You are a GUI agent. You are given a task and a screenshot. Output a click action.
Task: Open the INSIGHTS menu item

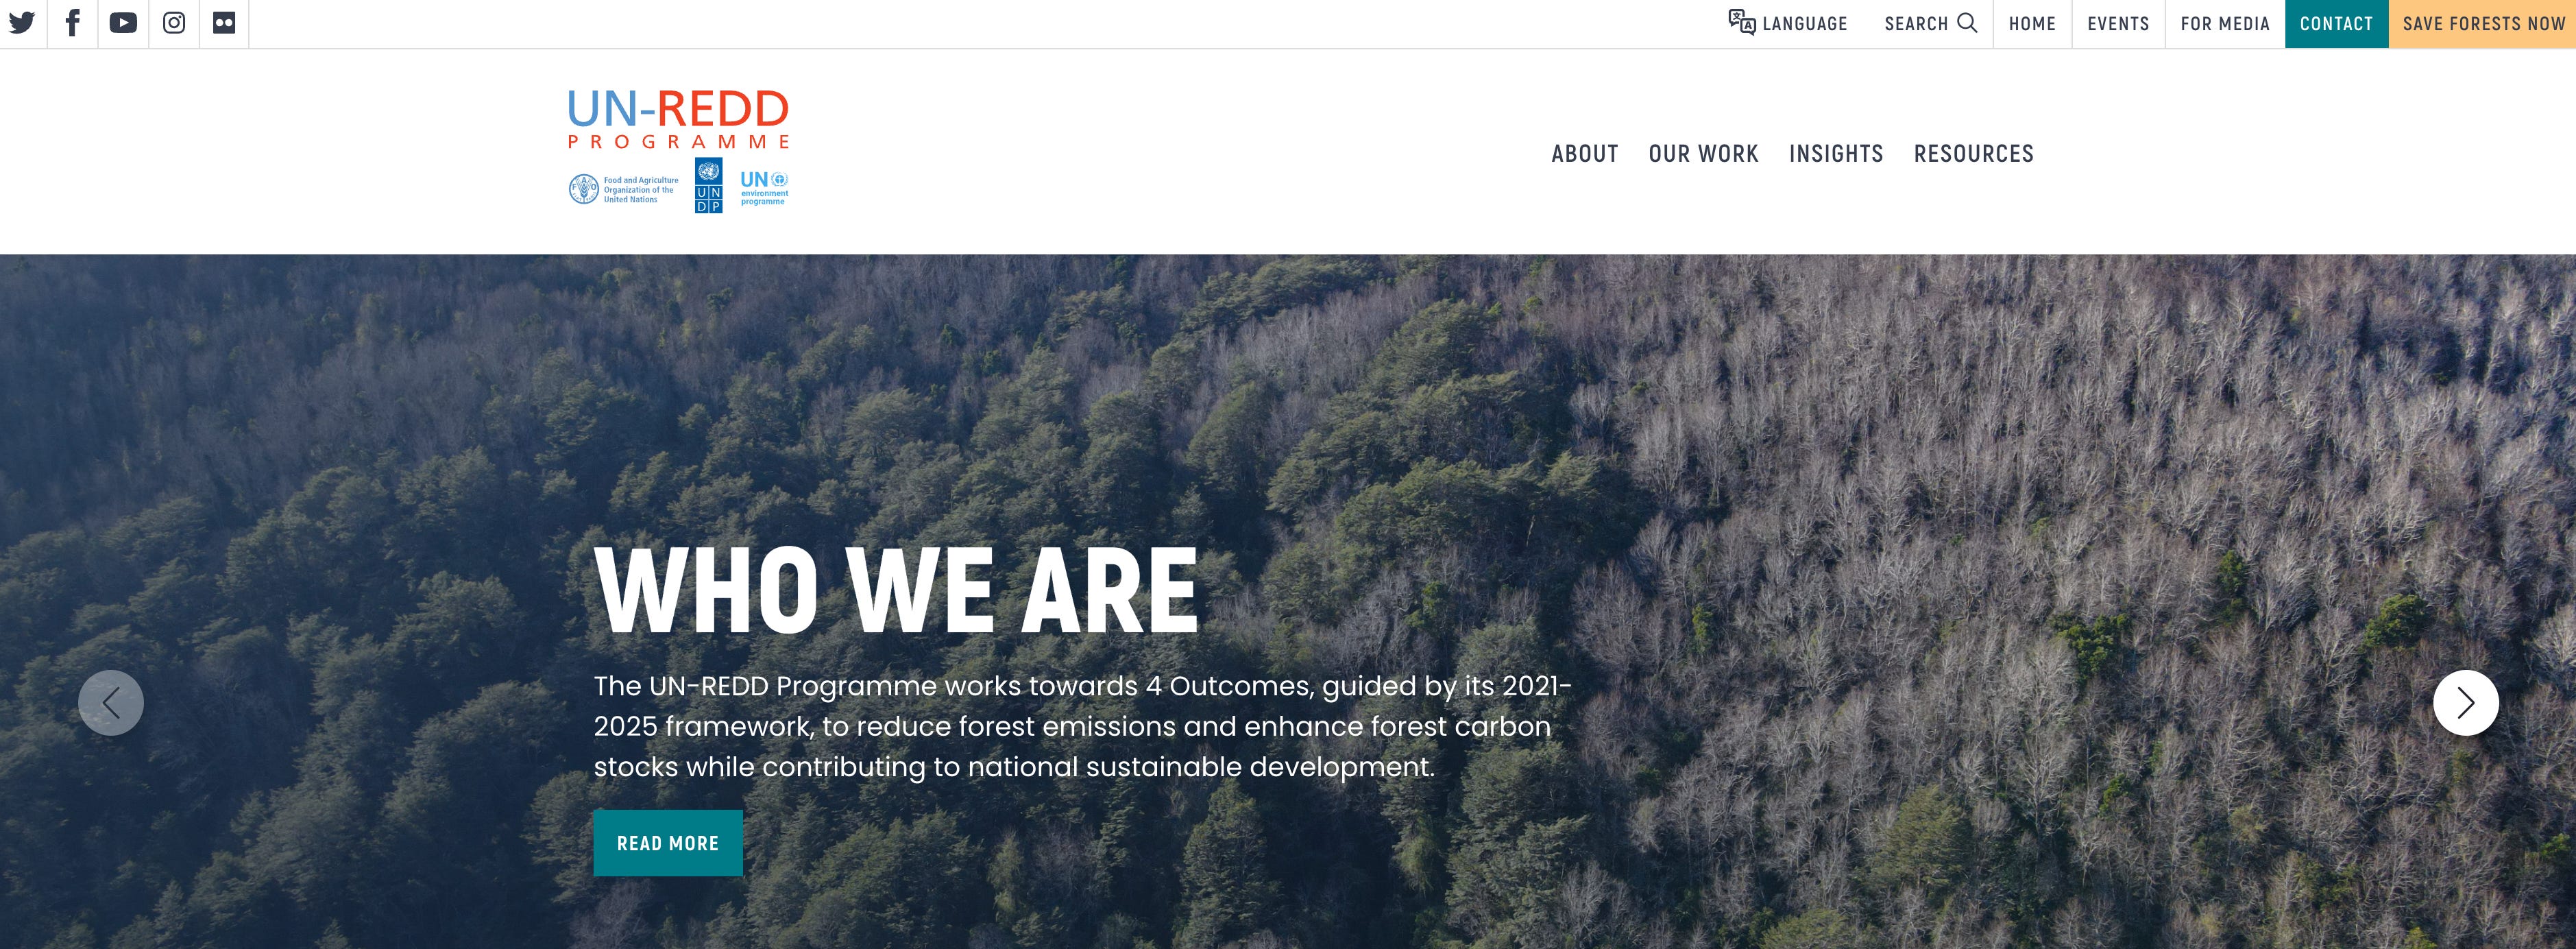pyautogui.click(x=1836, y=154)
